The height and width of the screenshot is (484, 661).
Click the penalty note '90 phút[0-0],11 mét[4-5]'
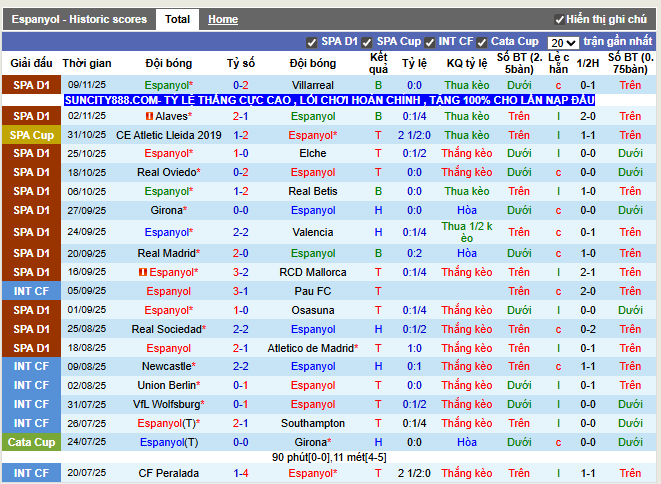tap(329, 457)
